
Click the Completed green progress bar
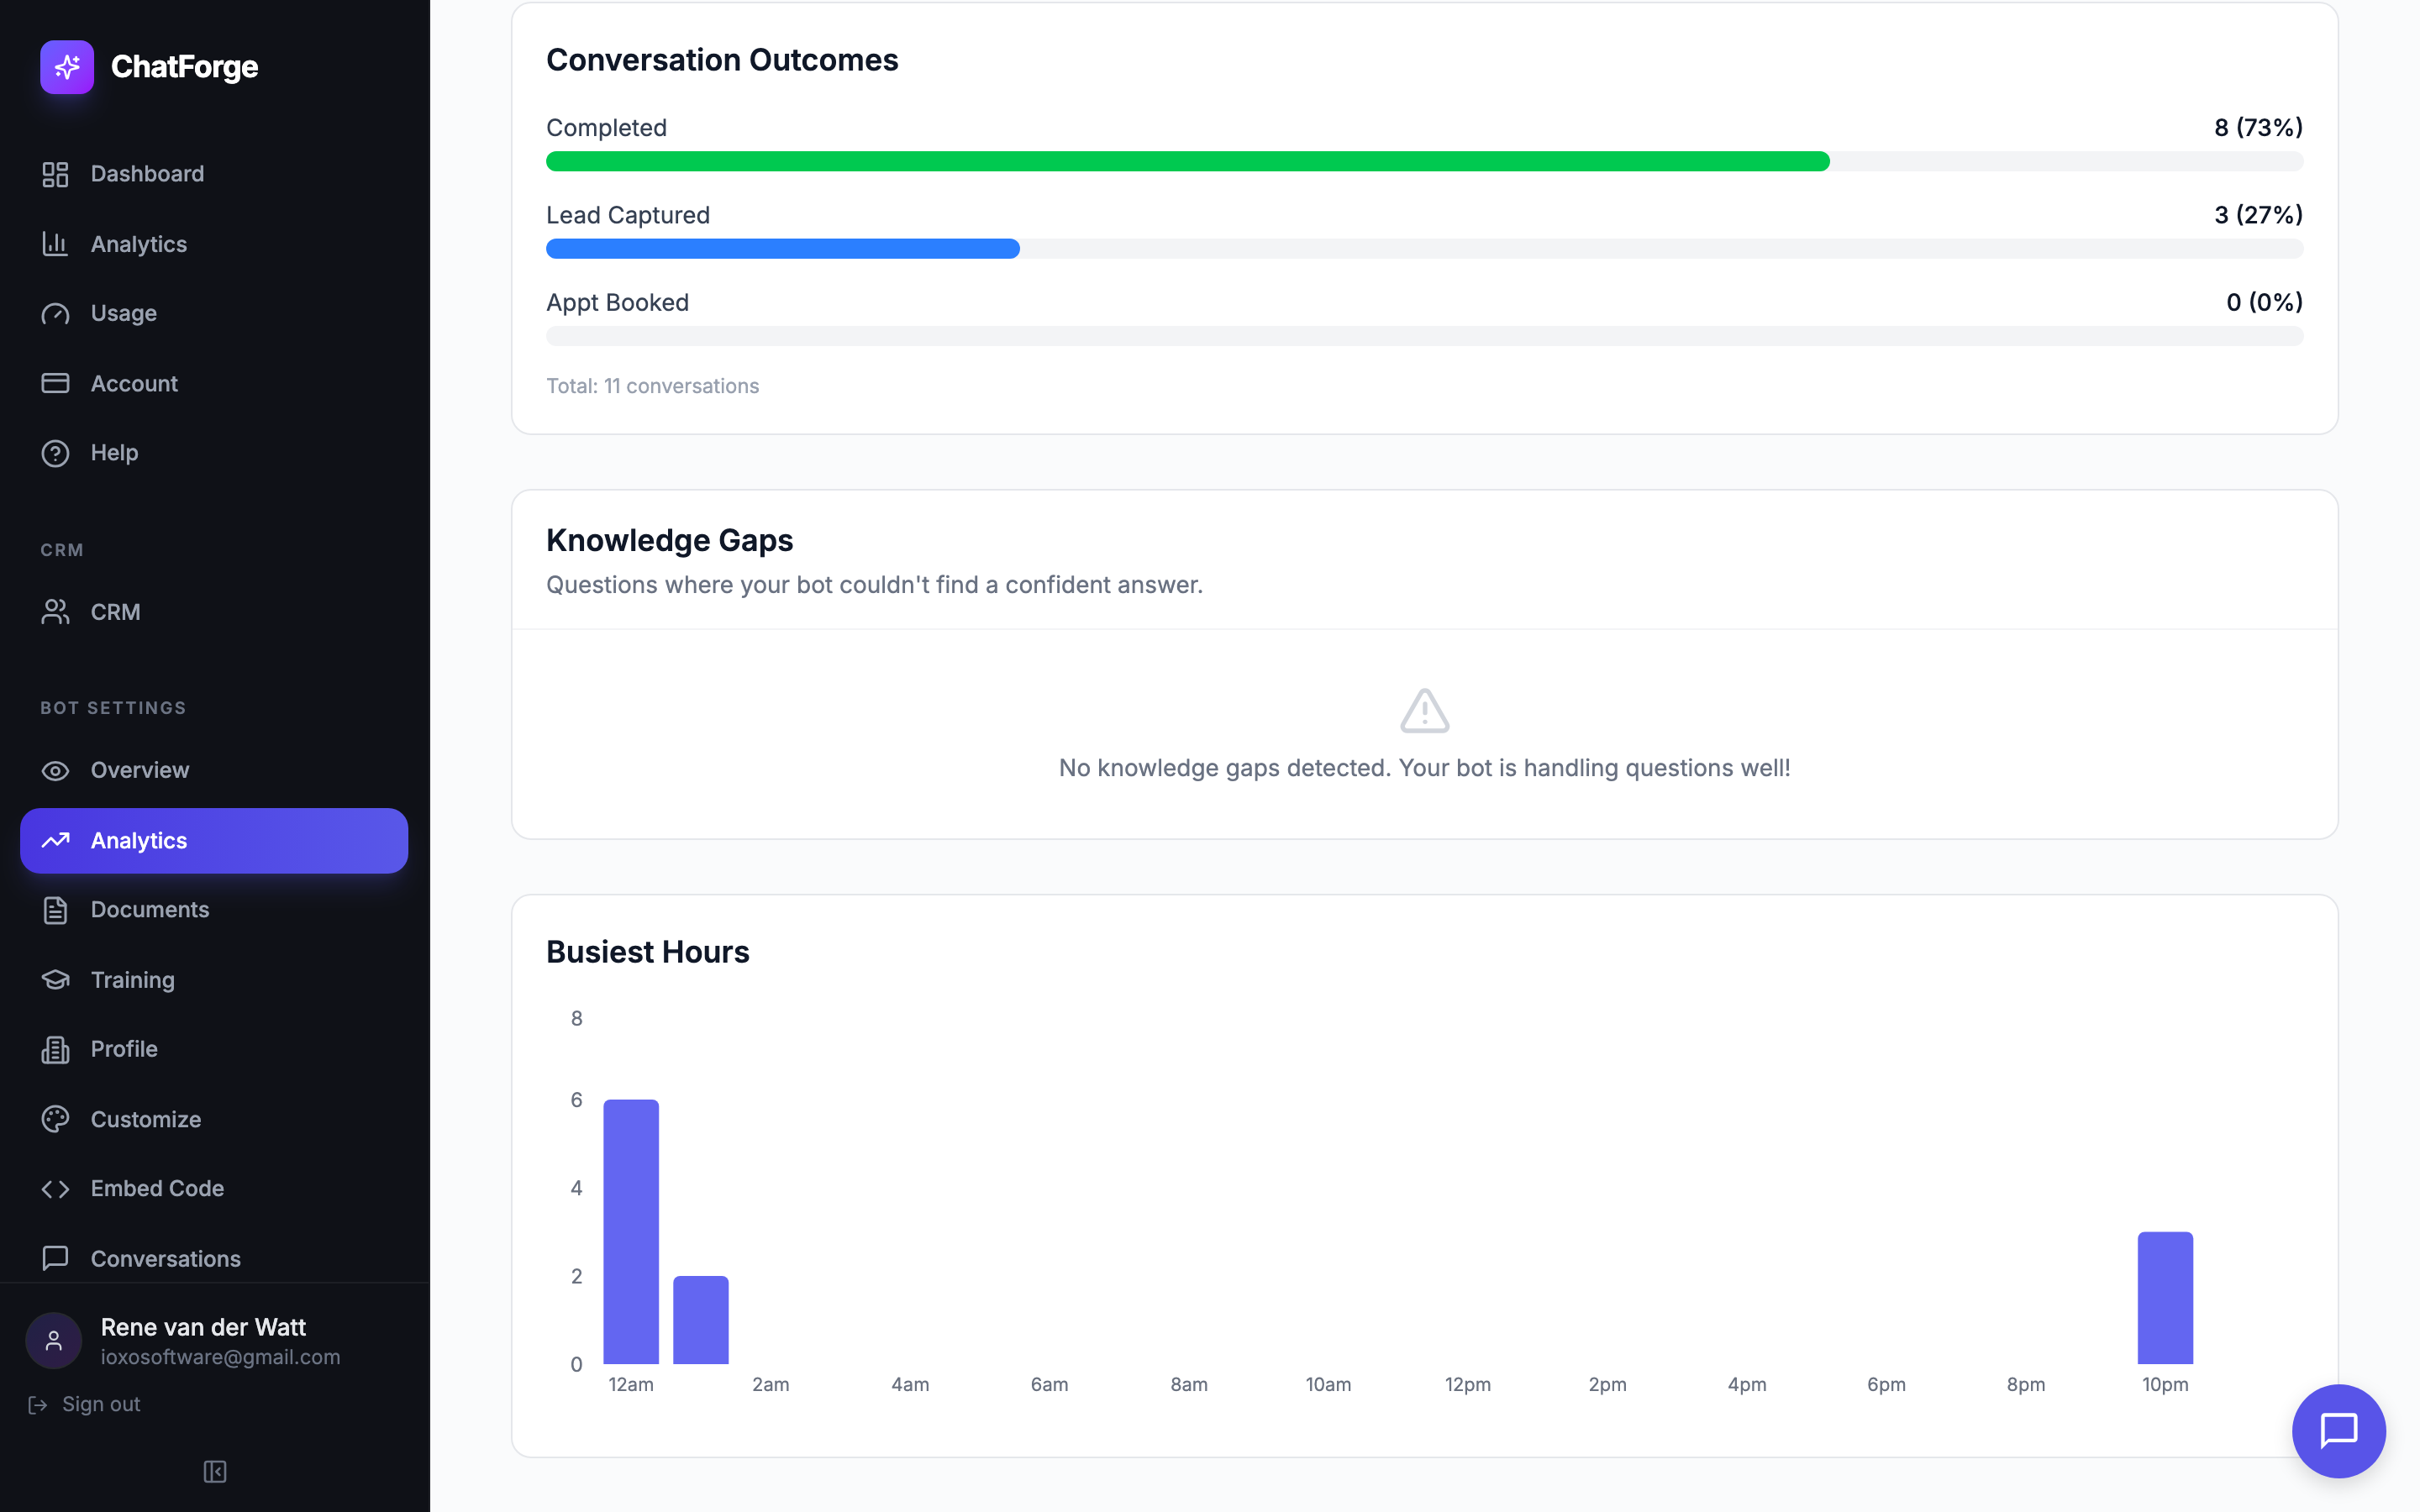[x=1187, y=161]
